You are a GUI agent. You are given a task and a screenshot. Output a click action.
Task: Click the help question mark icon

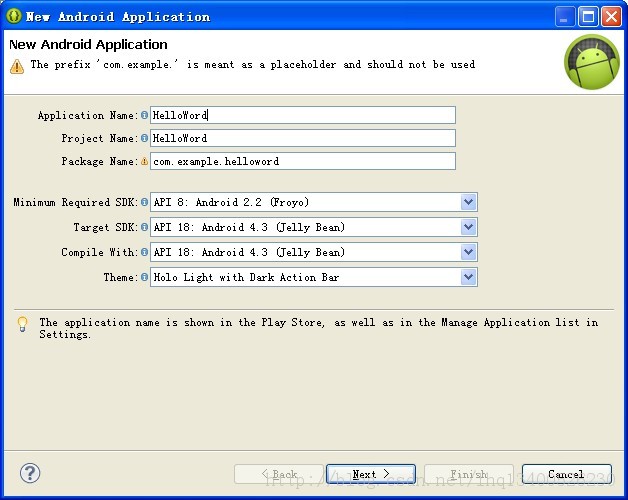30,473
